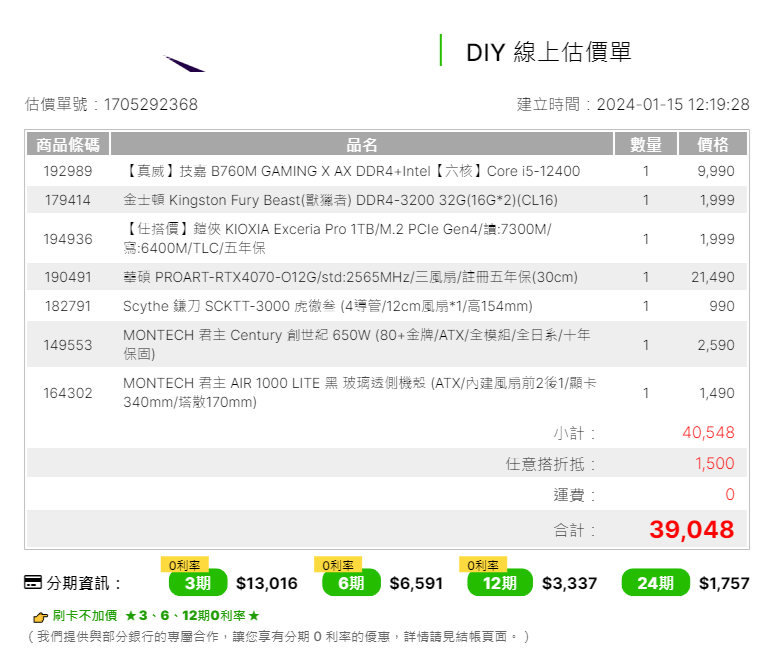This screenshot has height=668, width=774.
Task: Click the 0利率 tag above 12期
Action: [x=483, y=565]
